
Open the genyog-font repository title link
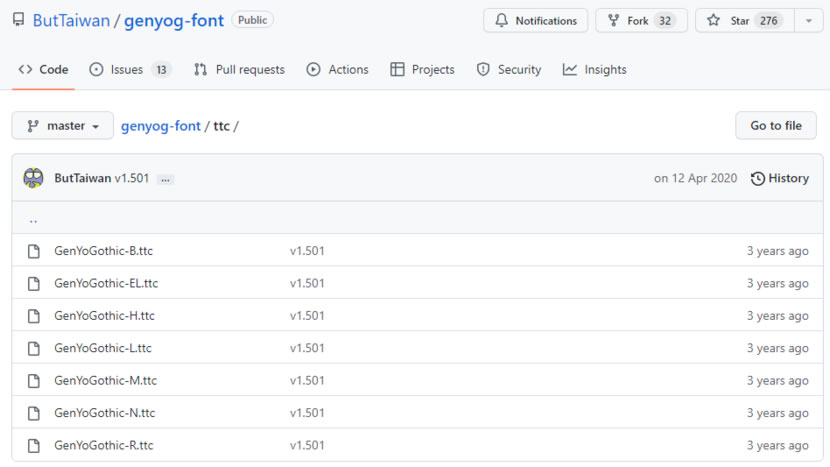click(174, 21)
